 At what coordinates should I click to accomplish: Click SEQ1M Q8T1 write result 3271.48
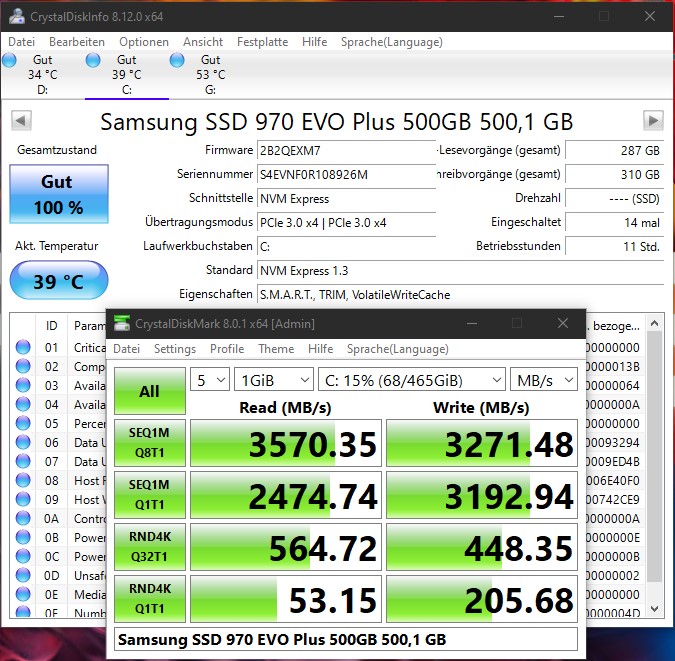[482, 443]
